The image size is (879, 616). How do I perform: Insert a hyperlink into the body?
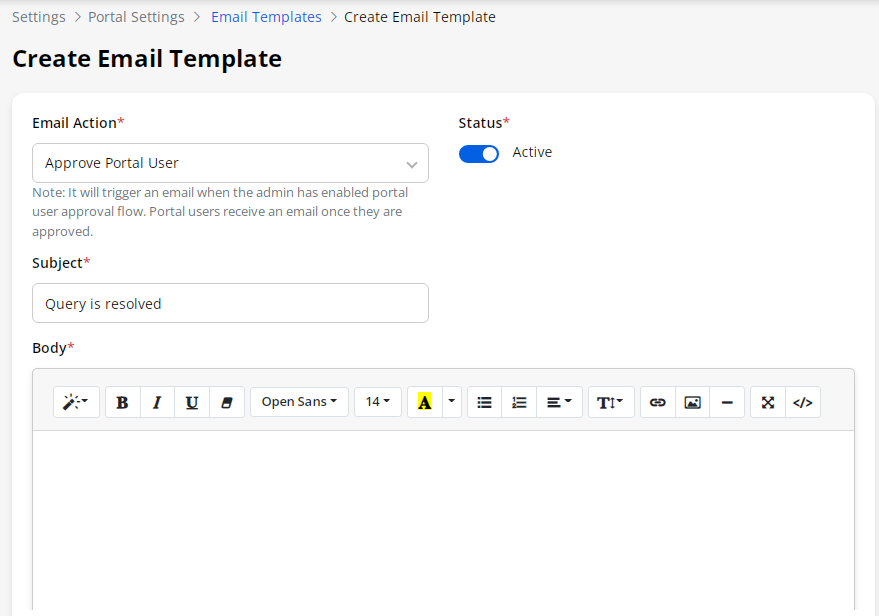click(x=657, y=402)
